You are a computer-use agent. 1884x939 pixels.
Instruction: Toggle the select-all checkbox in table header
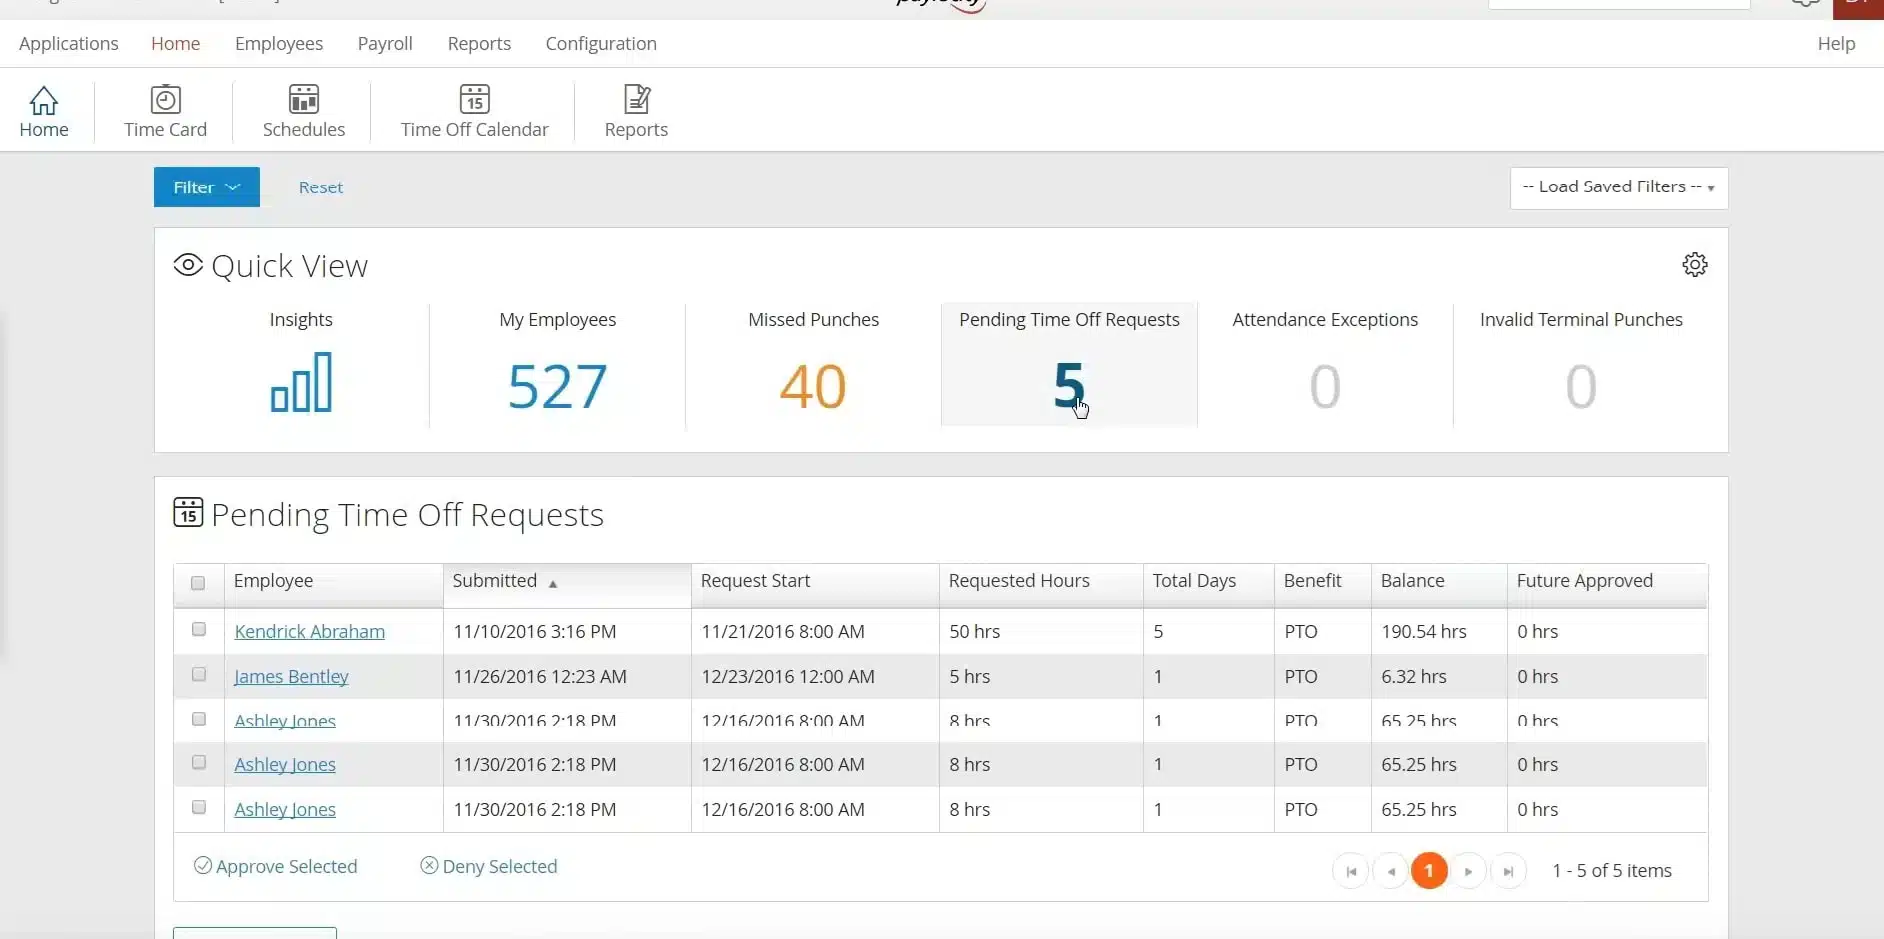[x=198, y=583]
